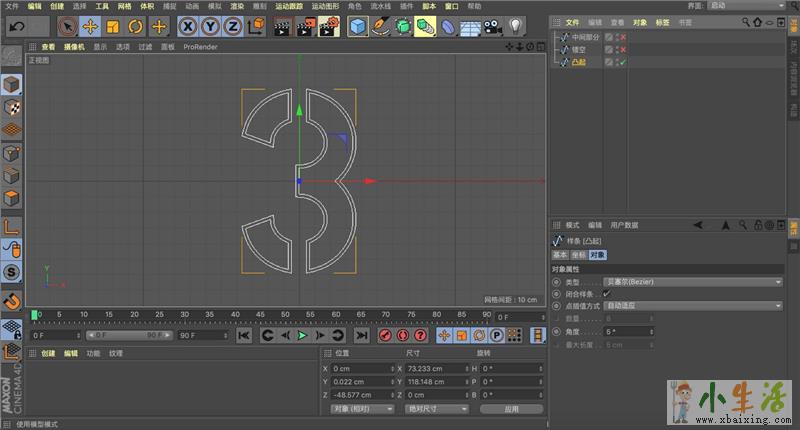Toggle the 闭合样条 checkbox
Screen dimensions: 800x430
606,294
